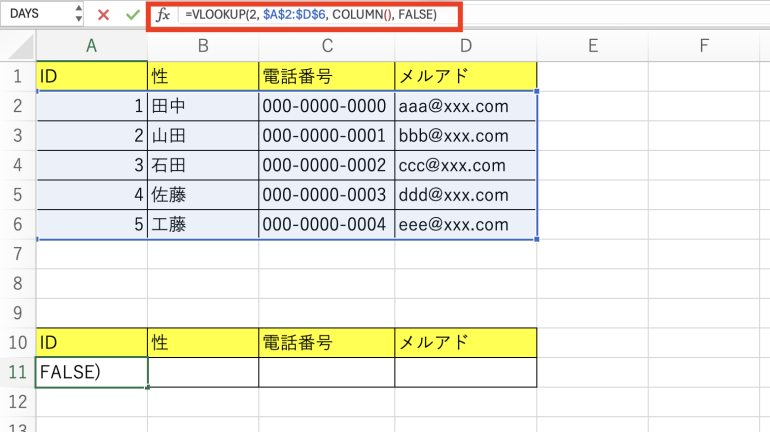Select row 4 header
The image size is (770, 432).
click(18, 165)
